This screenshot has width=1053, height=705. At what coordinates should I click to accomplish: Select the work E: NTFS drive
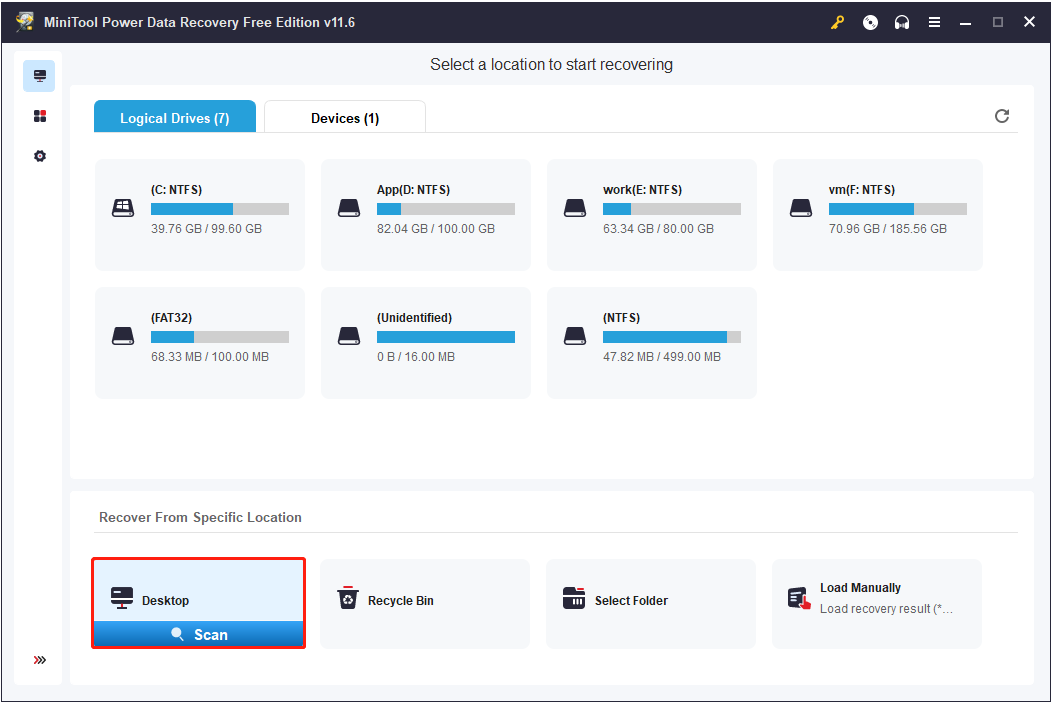point(651,214)
